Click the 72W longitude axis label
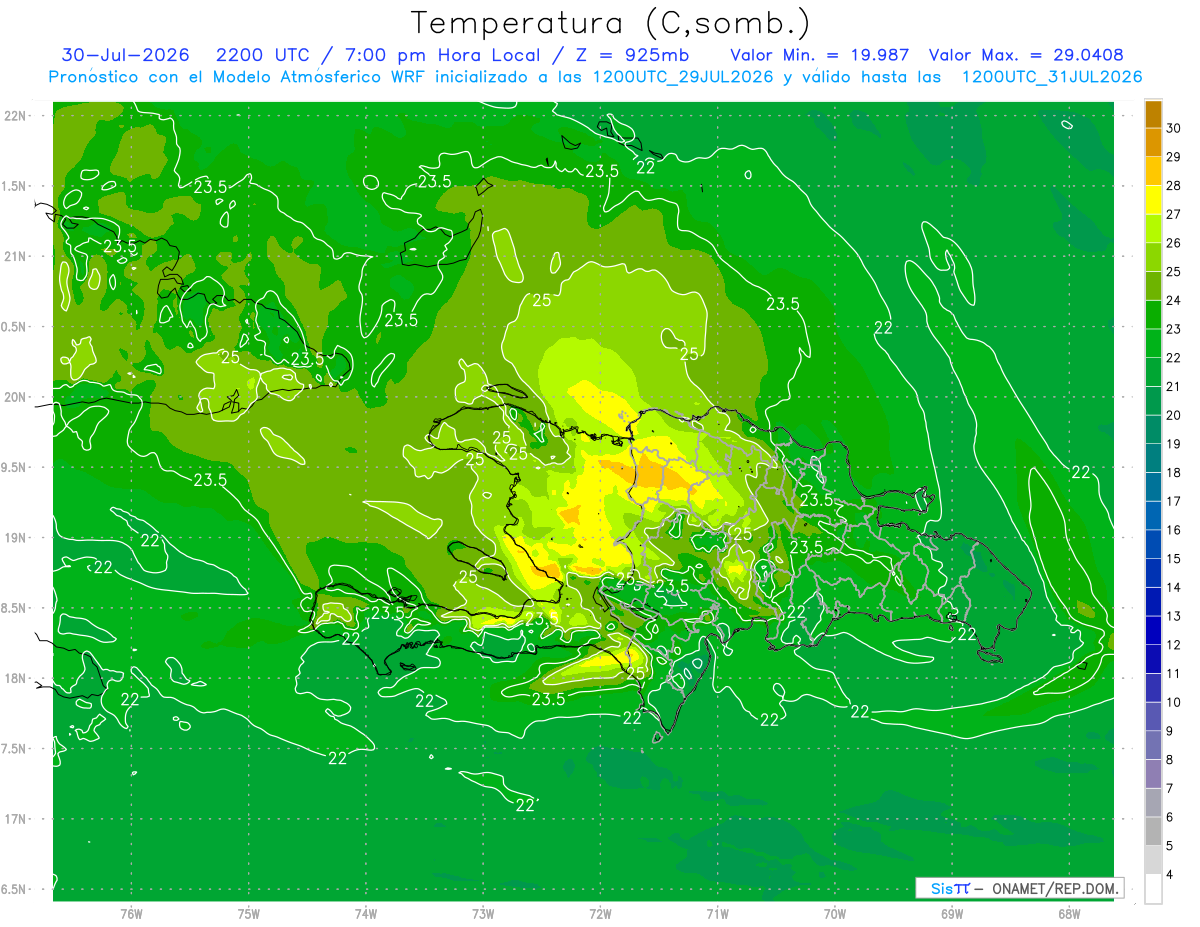This screenshot has width=1200, height=927. tap(600, 913)
